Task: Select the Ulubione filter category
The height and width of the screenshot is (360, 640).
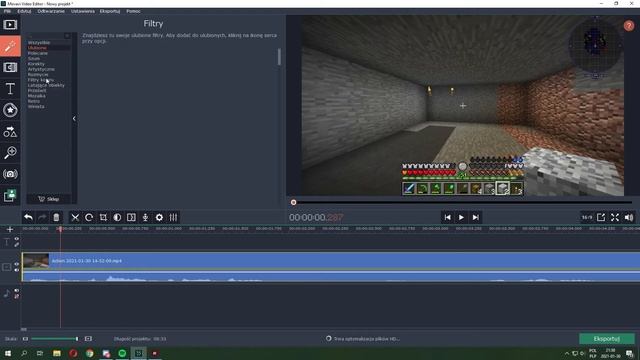Action: [37, 48]
